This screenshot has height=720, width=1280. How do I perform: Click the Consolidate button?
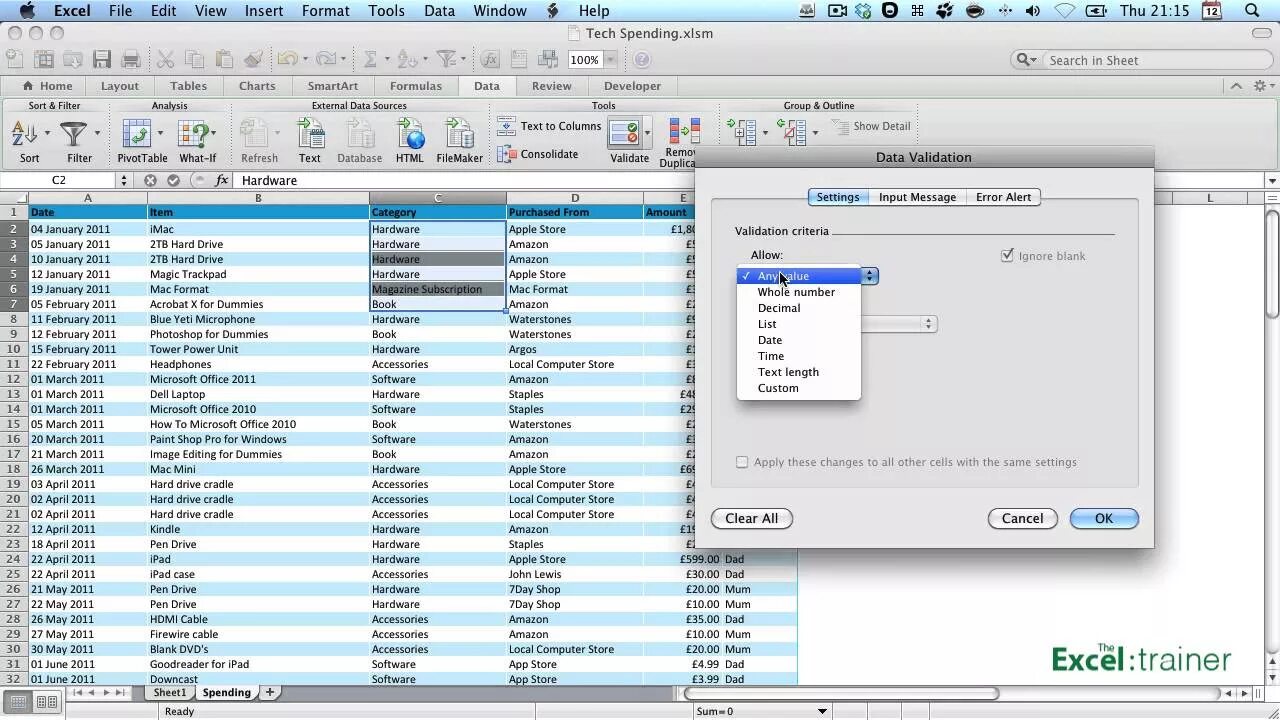point(538,154)
